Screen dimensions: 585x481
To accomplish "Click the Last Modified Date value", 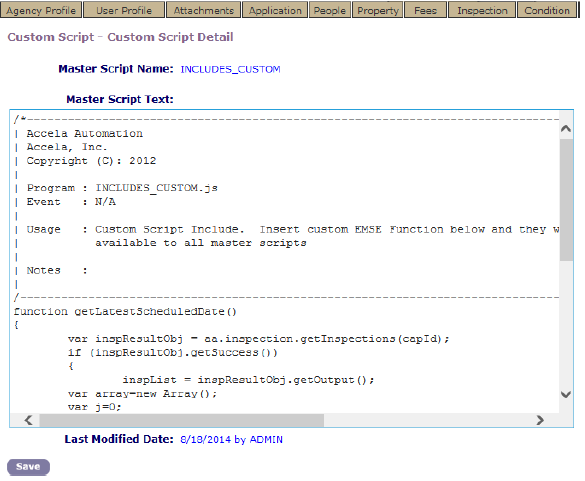I will pos(231,440).
